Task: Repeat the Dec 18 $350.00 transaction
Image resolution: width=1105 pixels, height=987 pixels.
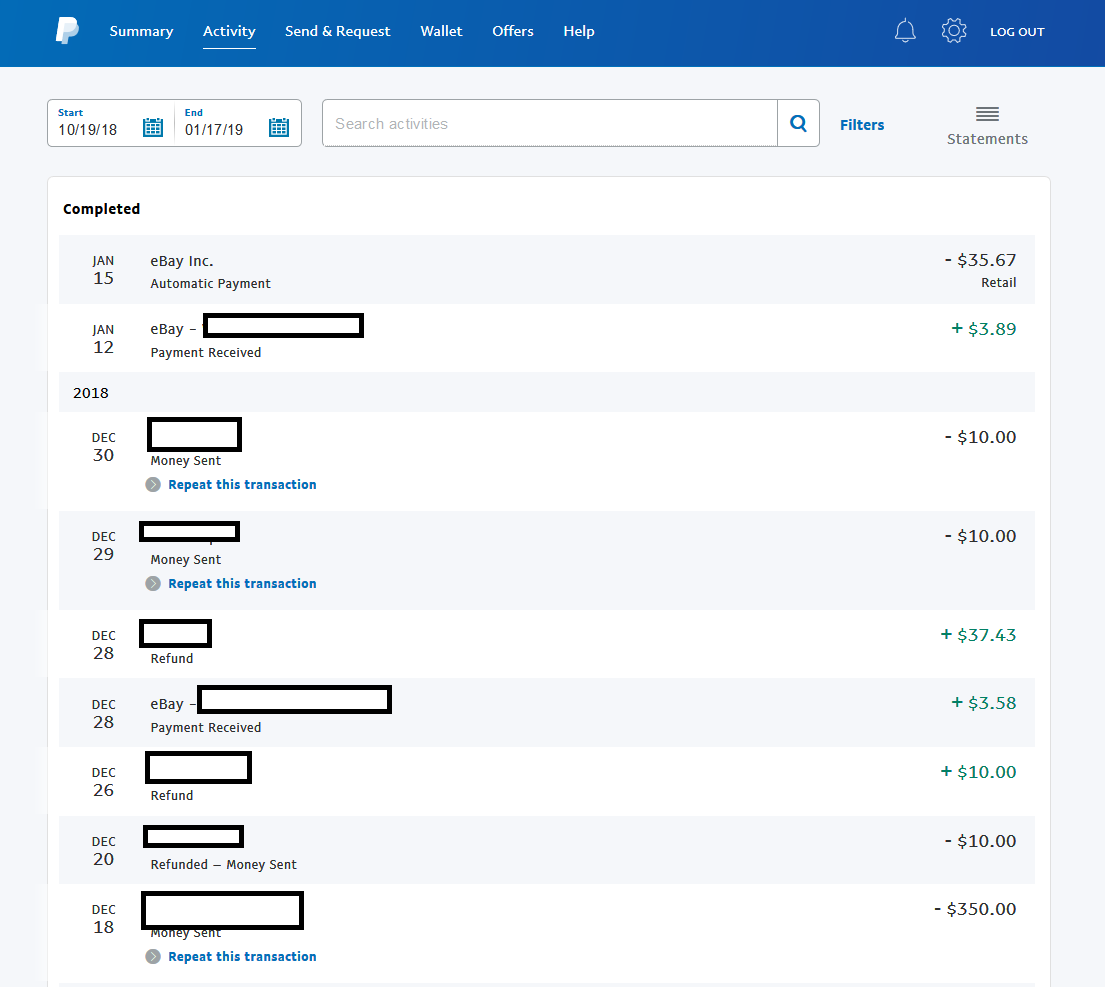Action: 242,957
